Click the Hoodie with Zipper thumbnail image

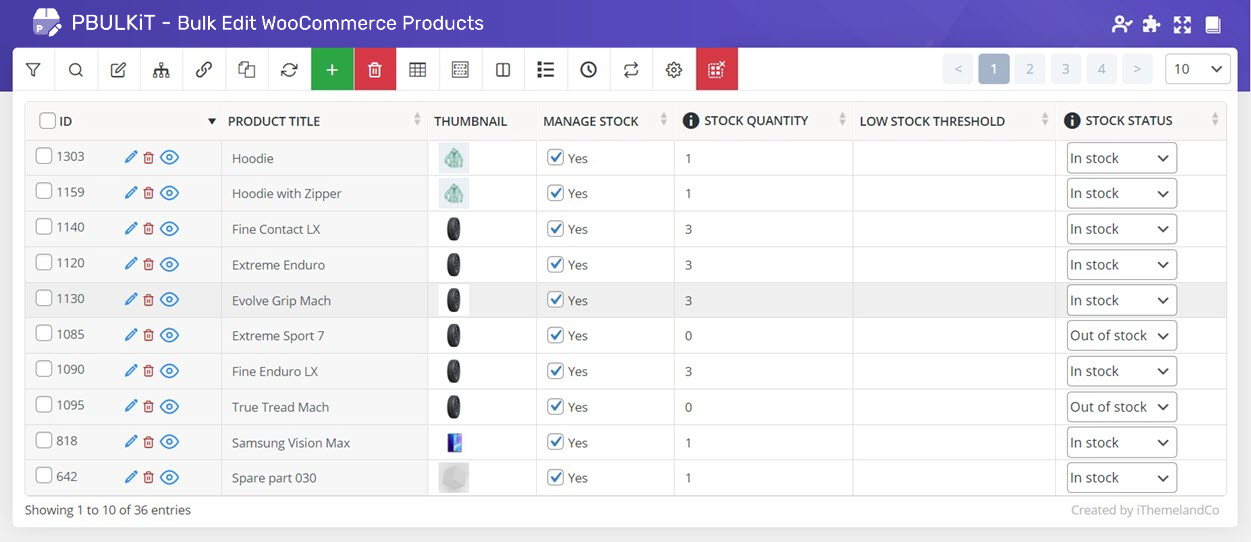coord(454,194)
